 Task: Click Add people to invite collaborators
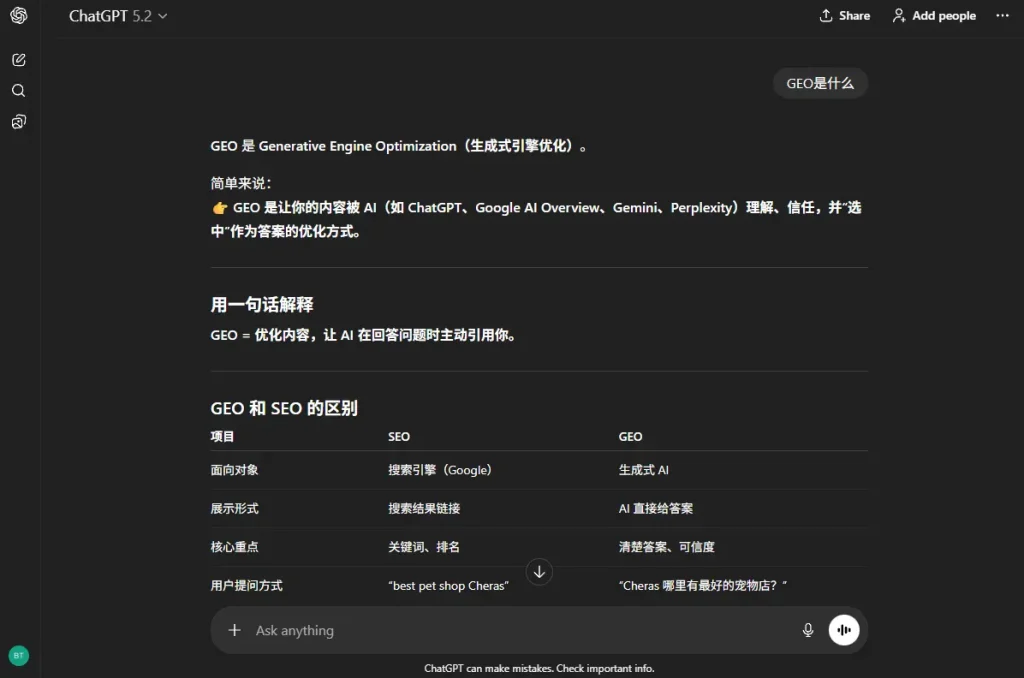(x=933, y=15)
